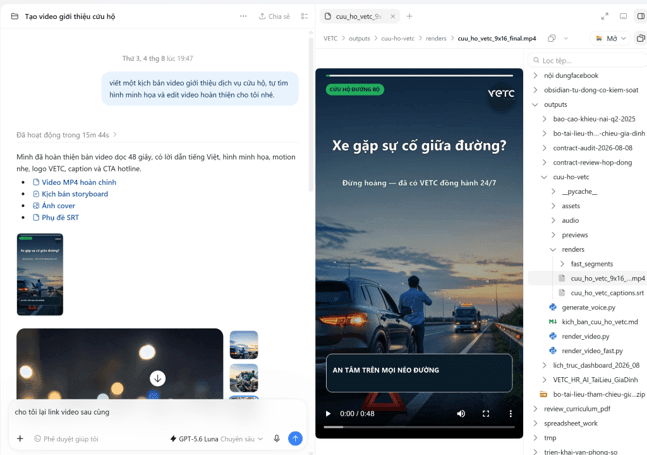Expand VETC_HR_AI_TaiLieu_GiaDinh folder

tap(544, 380)
